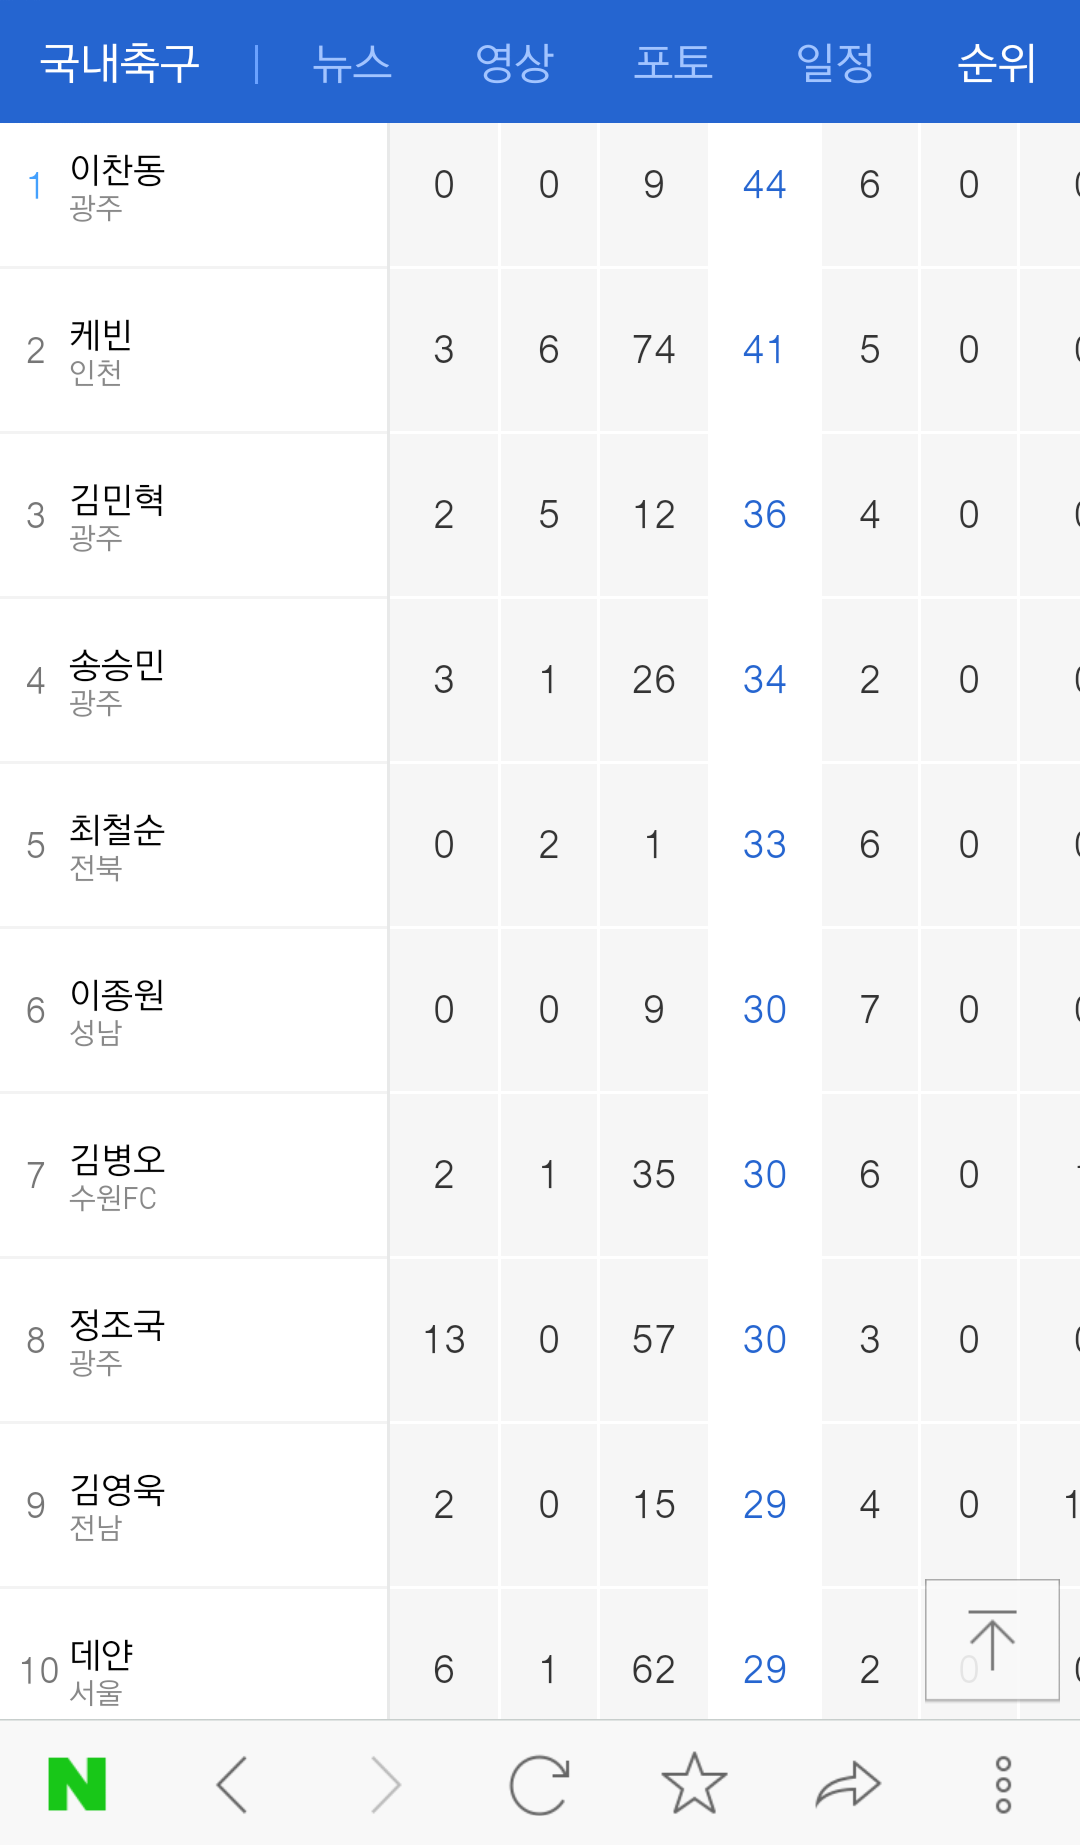Share the page using the share arrow icon

[x=848, y=1785]
